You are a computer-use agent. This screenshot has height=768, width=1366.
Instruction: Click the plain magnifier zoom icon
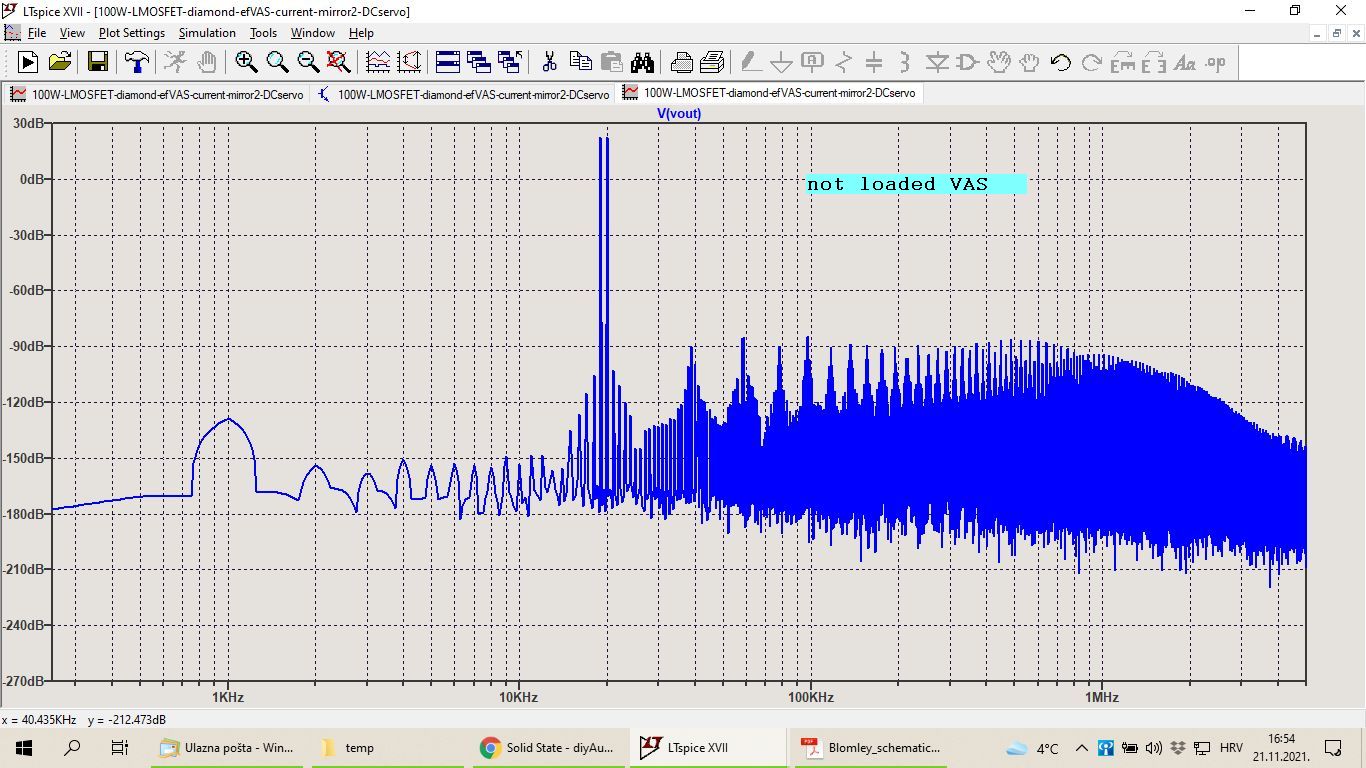[x=277, y=62]
